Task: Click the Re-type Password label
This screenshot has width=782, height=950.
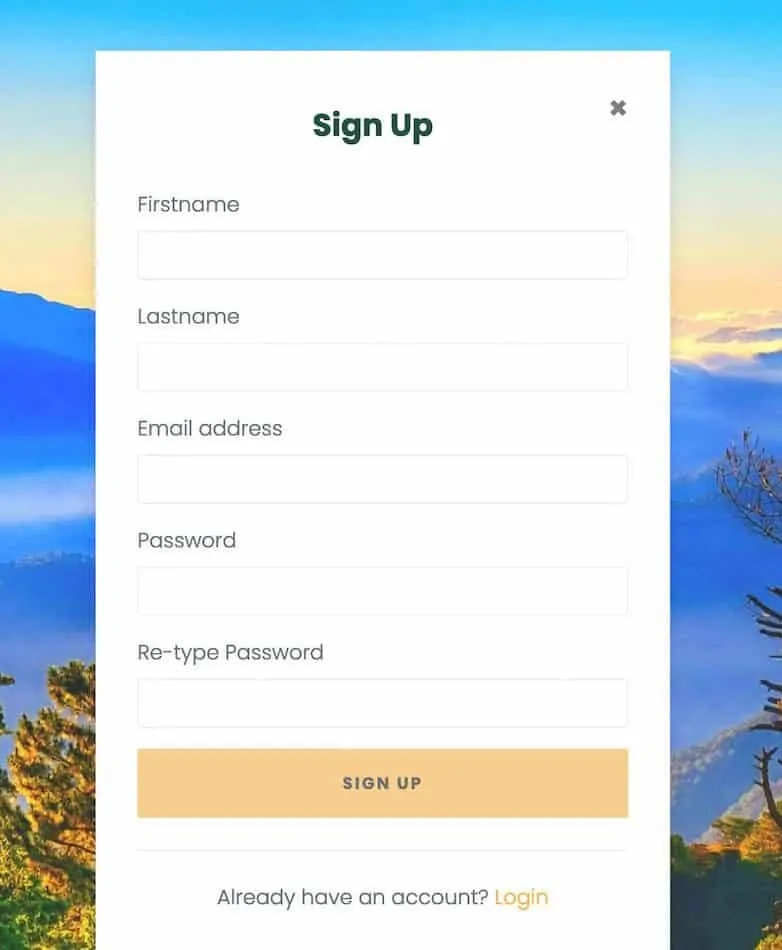Action: 230,653
